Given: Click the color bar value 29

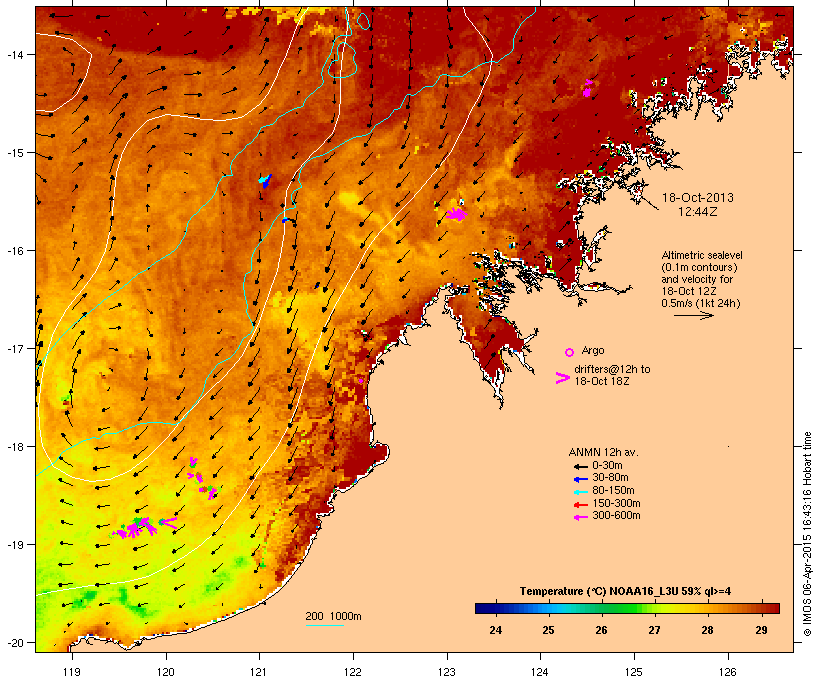Looking at the screenshot, I should (x=761, y=630).
